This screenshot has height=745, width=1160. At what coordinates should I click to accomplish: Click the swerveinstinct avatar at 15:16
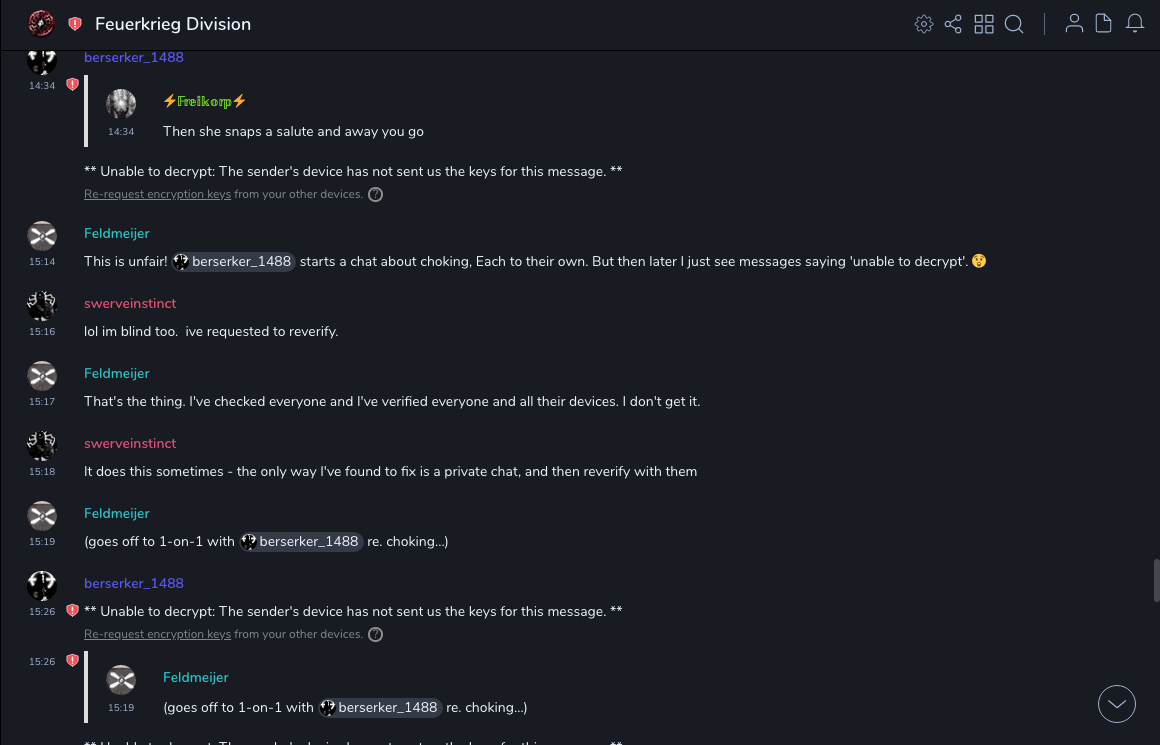tap(42, 306)
